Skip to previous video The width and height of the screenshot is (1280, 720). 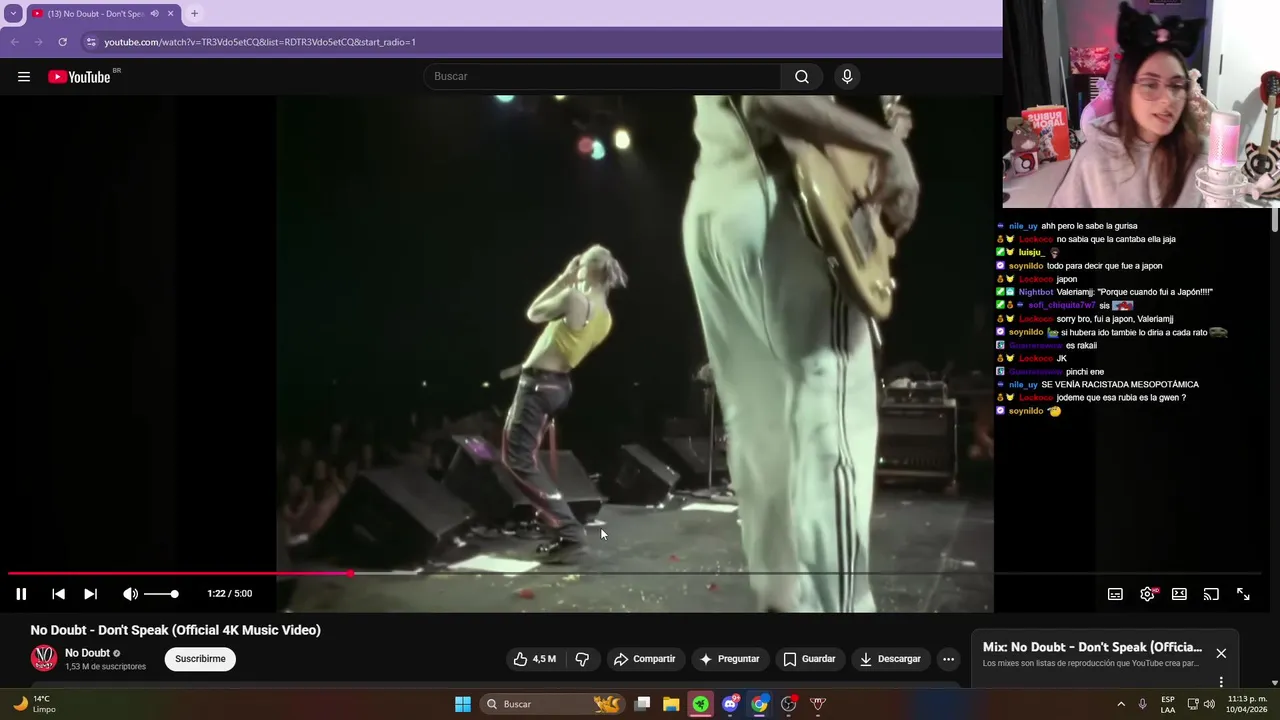[x=58, y=594]
